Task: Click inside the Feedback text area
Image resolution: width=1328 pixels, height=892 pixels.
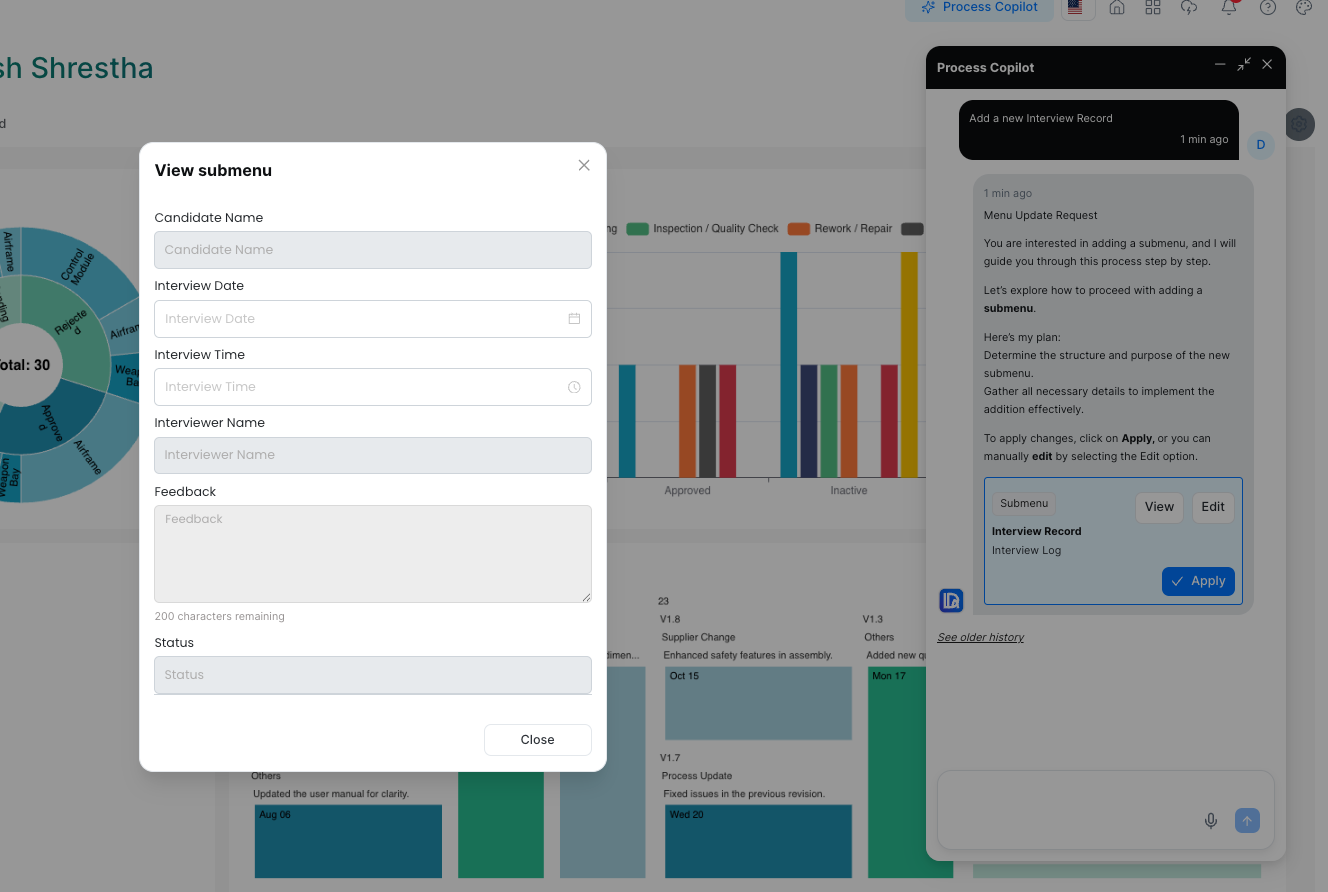Action: click(372, 553)
